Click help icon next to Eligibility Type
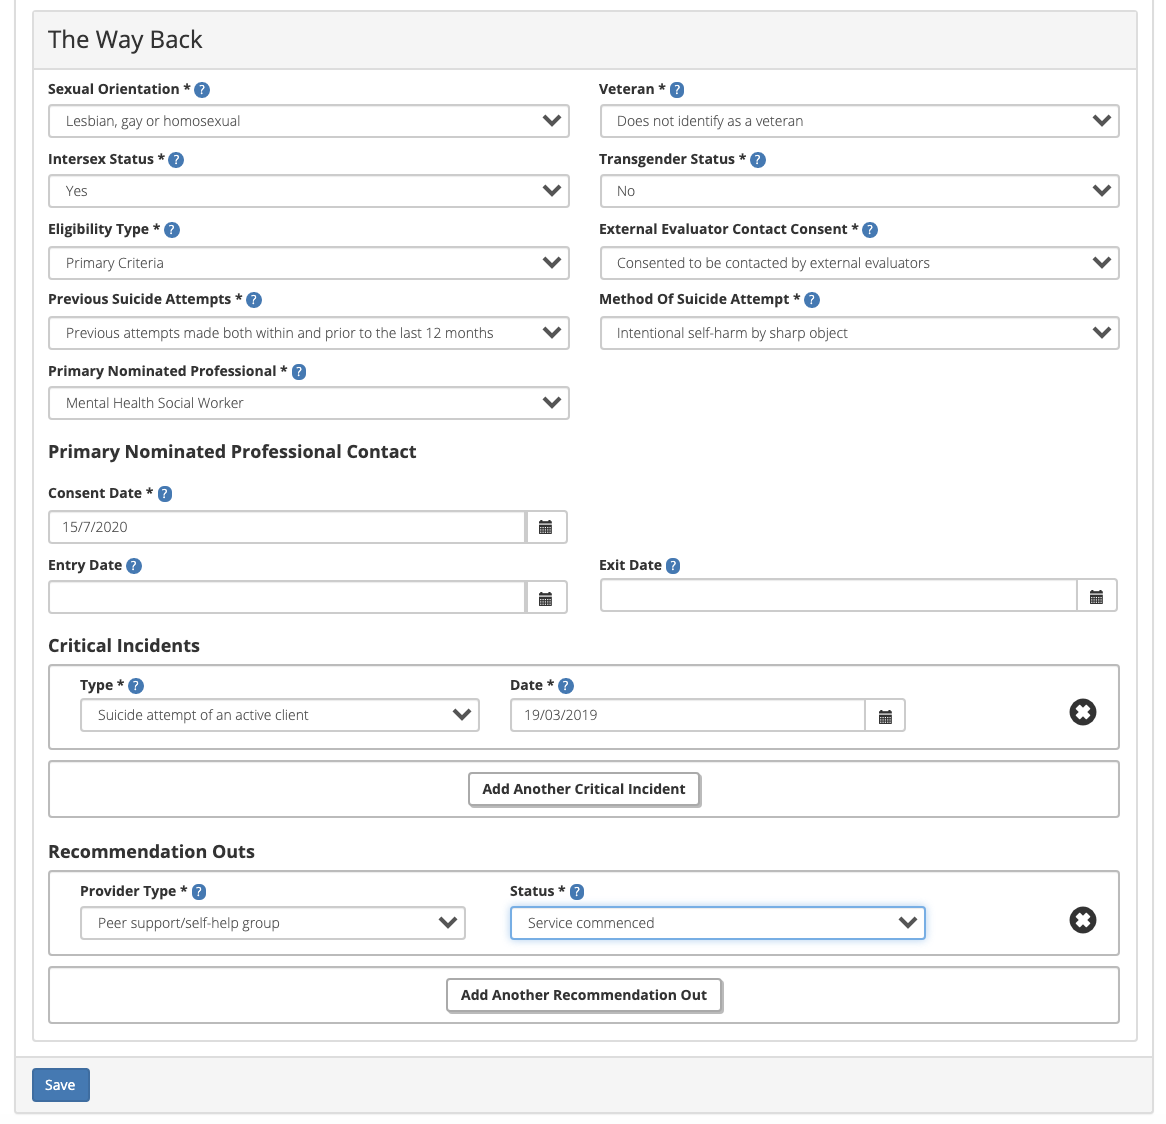 [x=172, y=230]
